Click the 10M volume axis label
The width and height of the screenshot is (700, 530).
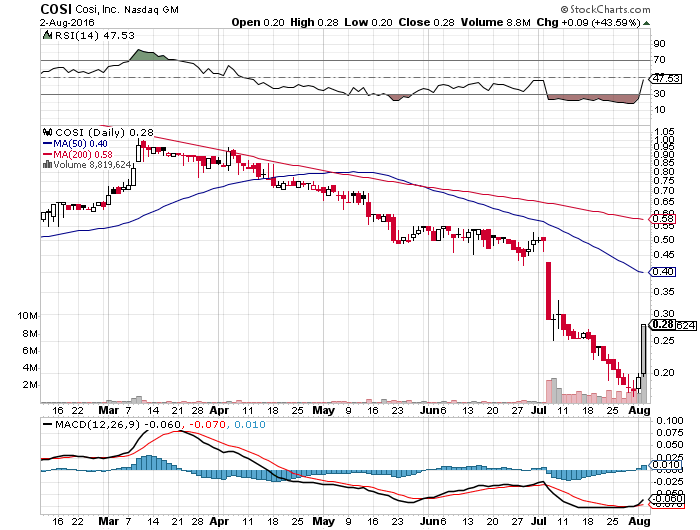(x=28, y=316)
